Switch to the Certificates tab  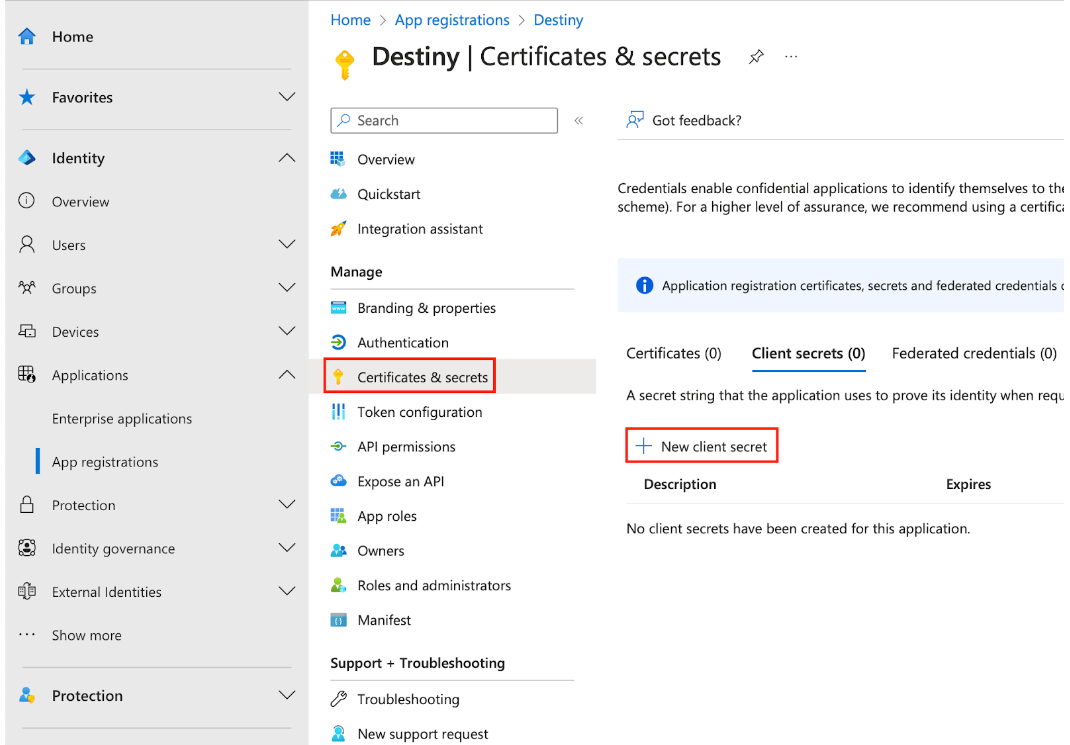[673, 353]
